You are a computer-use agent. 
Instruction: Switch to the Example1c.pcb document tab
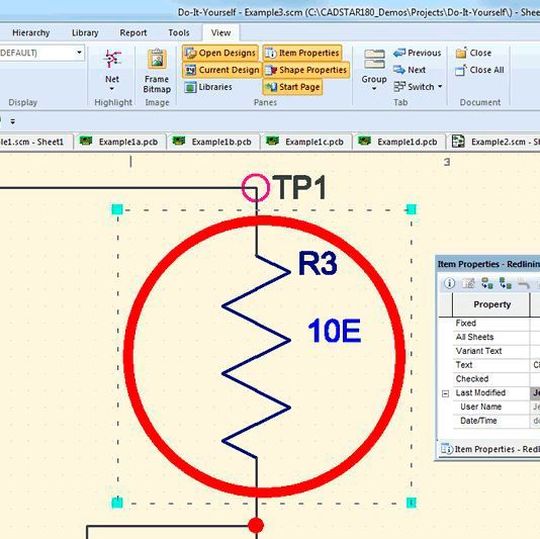coord(305,142)
